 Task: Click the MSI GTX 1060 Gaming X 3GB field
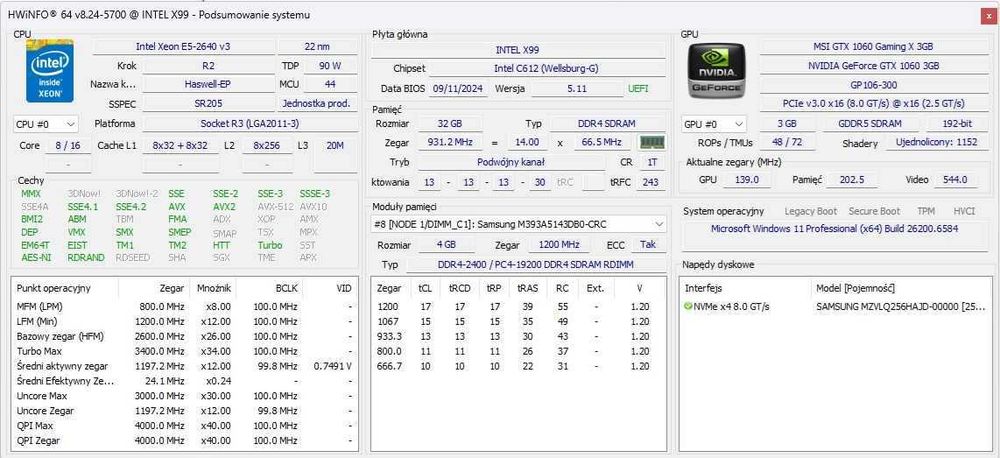coord(873,47)
